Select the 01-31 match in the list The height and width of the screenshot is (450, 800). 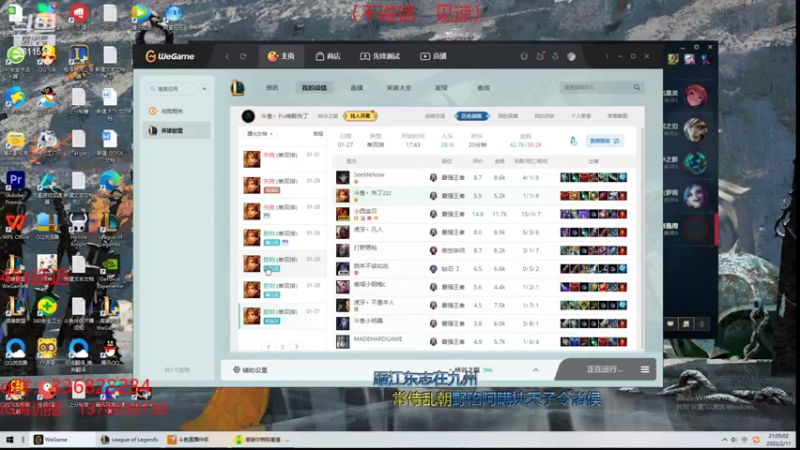point(283,159)
